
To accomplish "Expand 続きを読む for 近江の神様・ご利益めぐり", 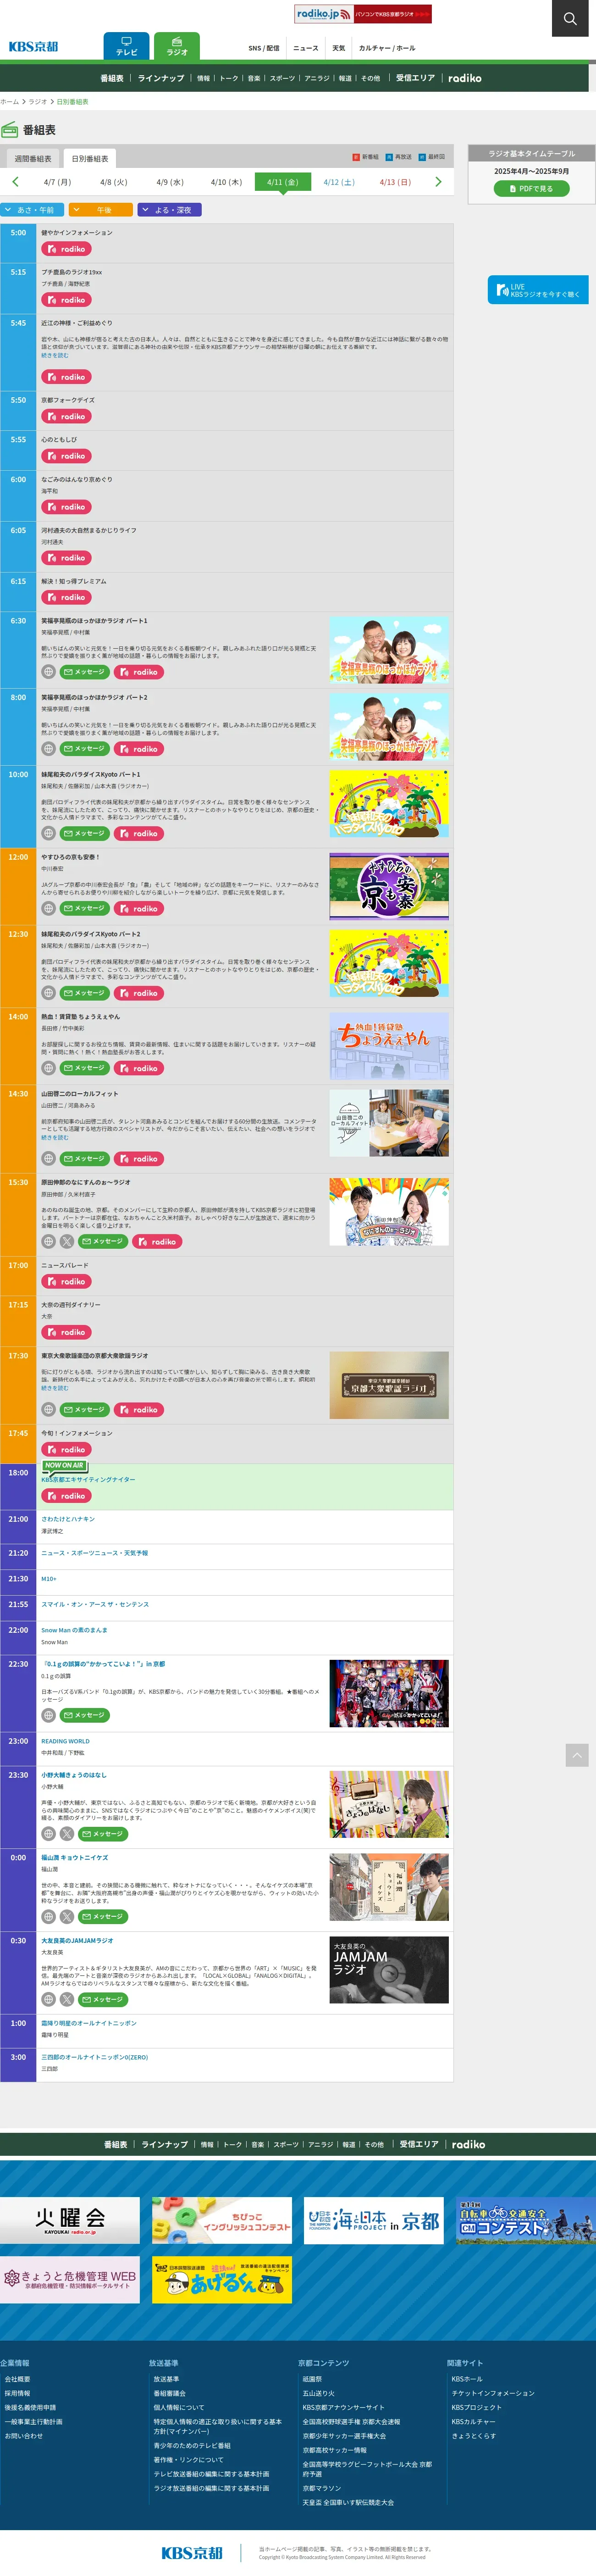I will (x=55, y=355).
